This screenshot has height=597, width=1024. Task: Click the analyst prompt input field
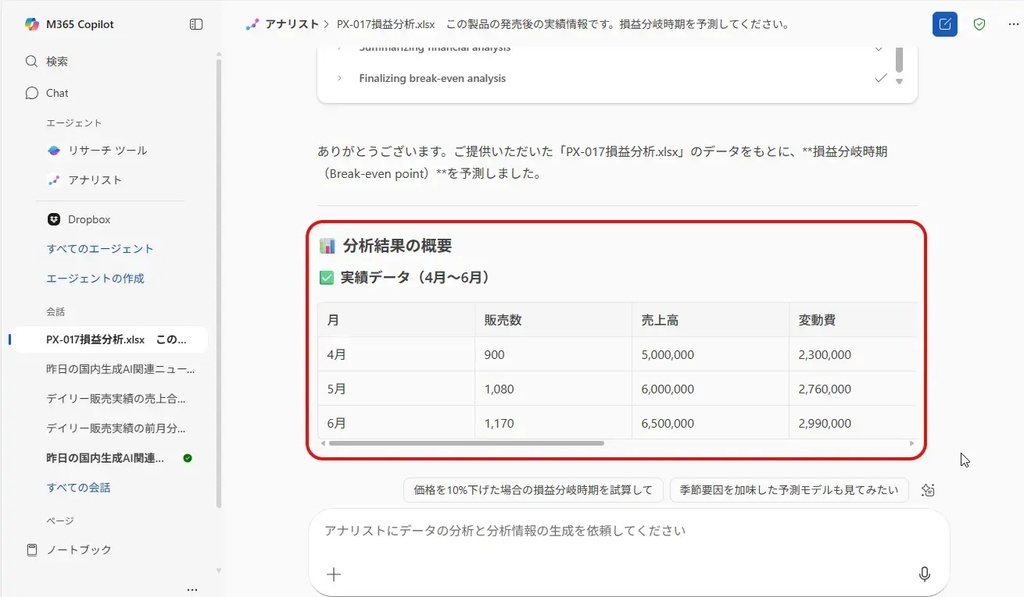click(620, 531)
